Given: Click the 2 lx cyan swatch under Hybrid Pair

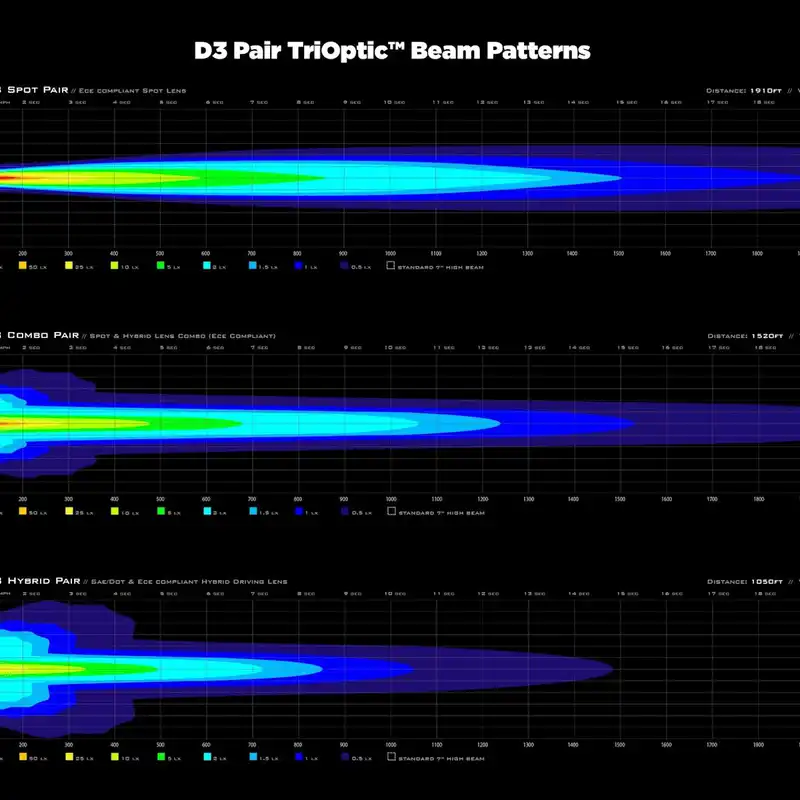Looking at the screenshot, I should pyautogui.click(x=207, y=757).
